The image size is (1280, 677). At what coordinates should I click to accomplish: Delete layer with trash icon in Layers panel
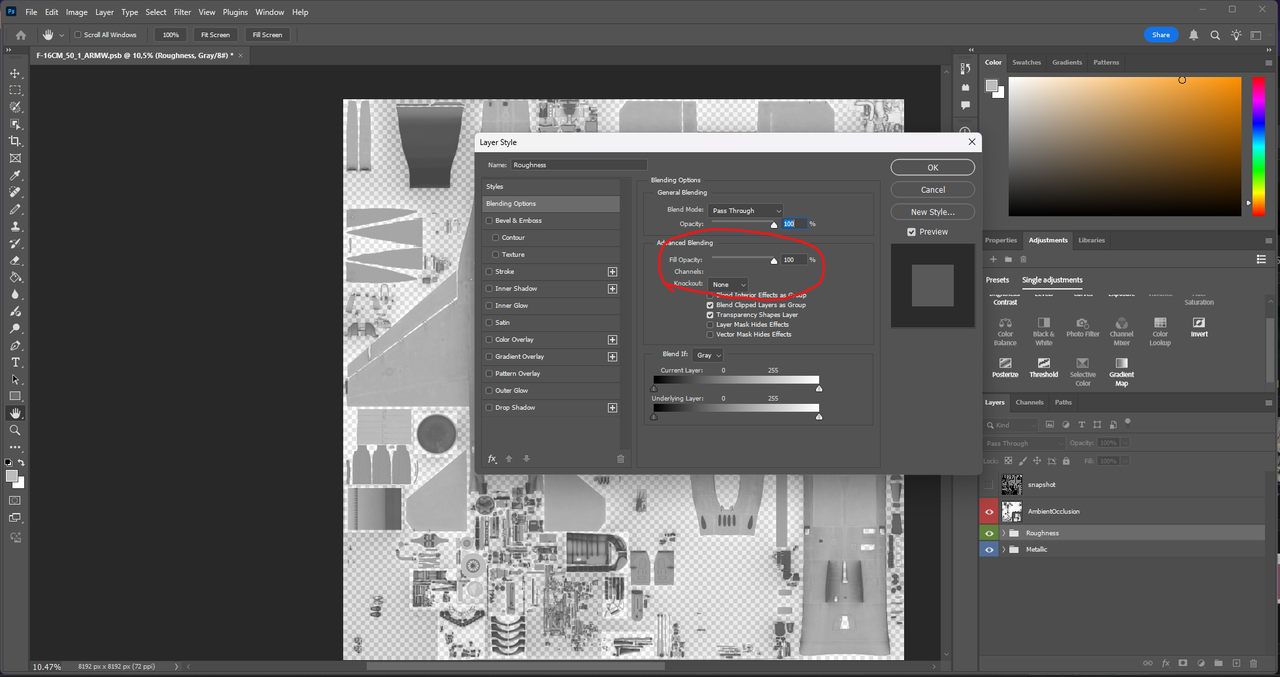[1254, 663]
